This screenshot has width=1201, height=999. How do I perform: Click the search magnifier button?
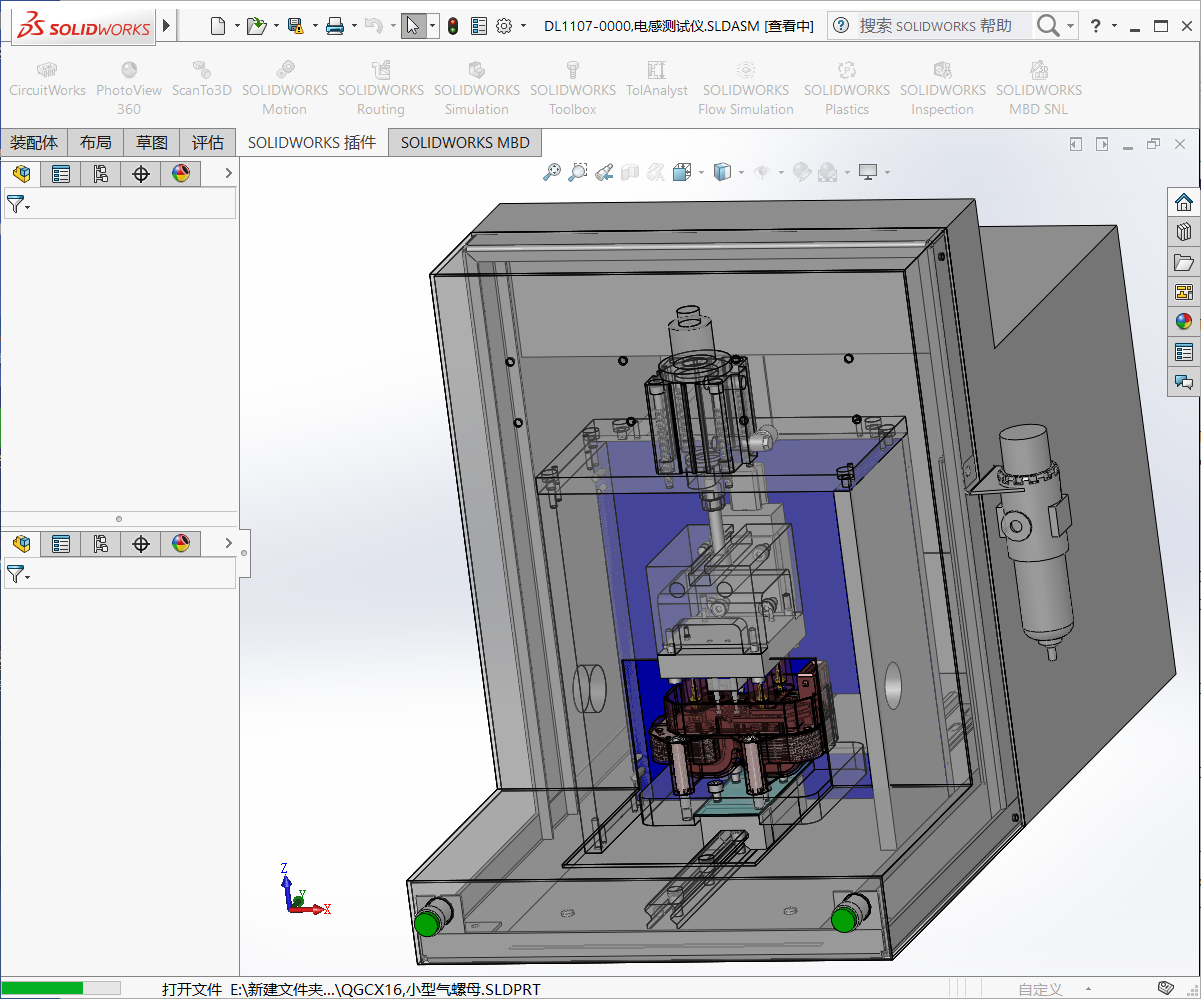[1047, 26]
